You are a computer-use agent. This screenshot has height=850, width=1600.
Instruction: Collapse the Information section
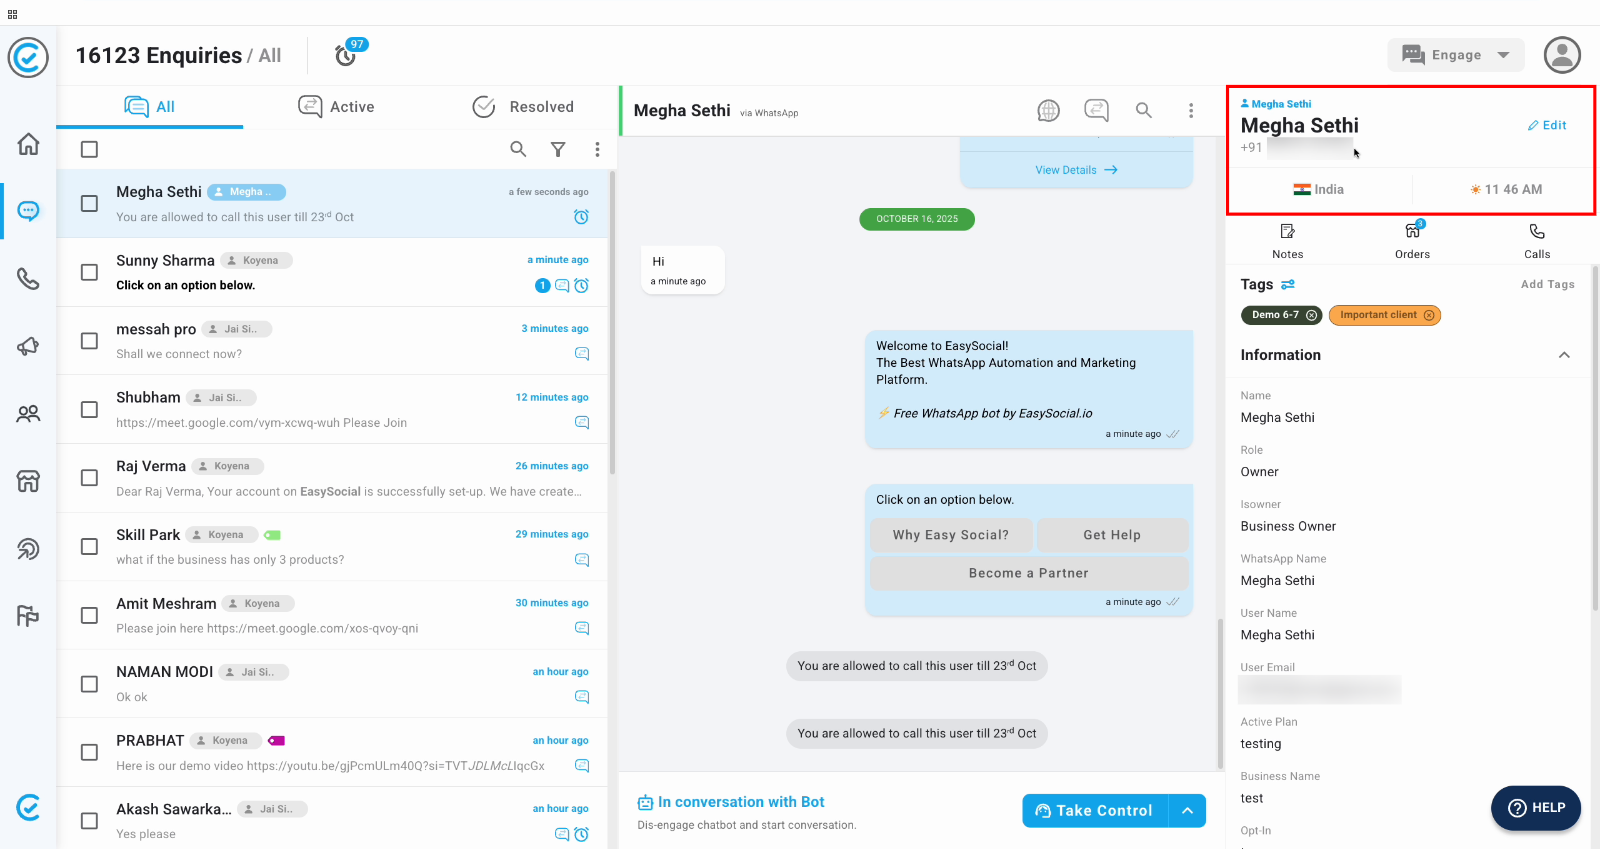(x=1564, y=355)
